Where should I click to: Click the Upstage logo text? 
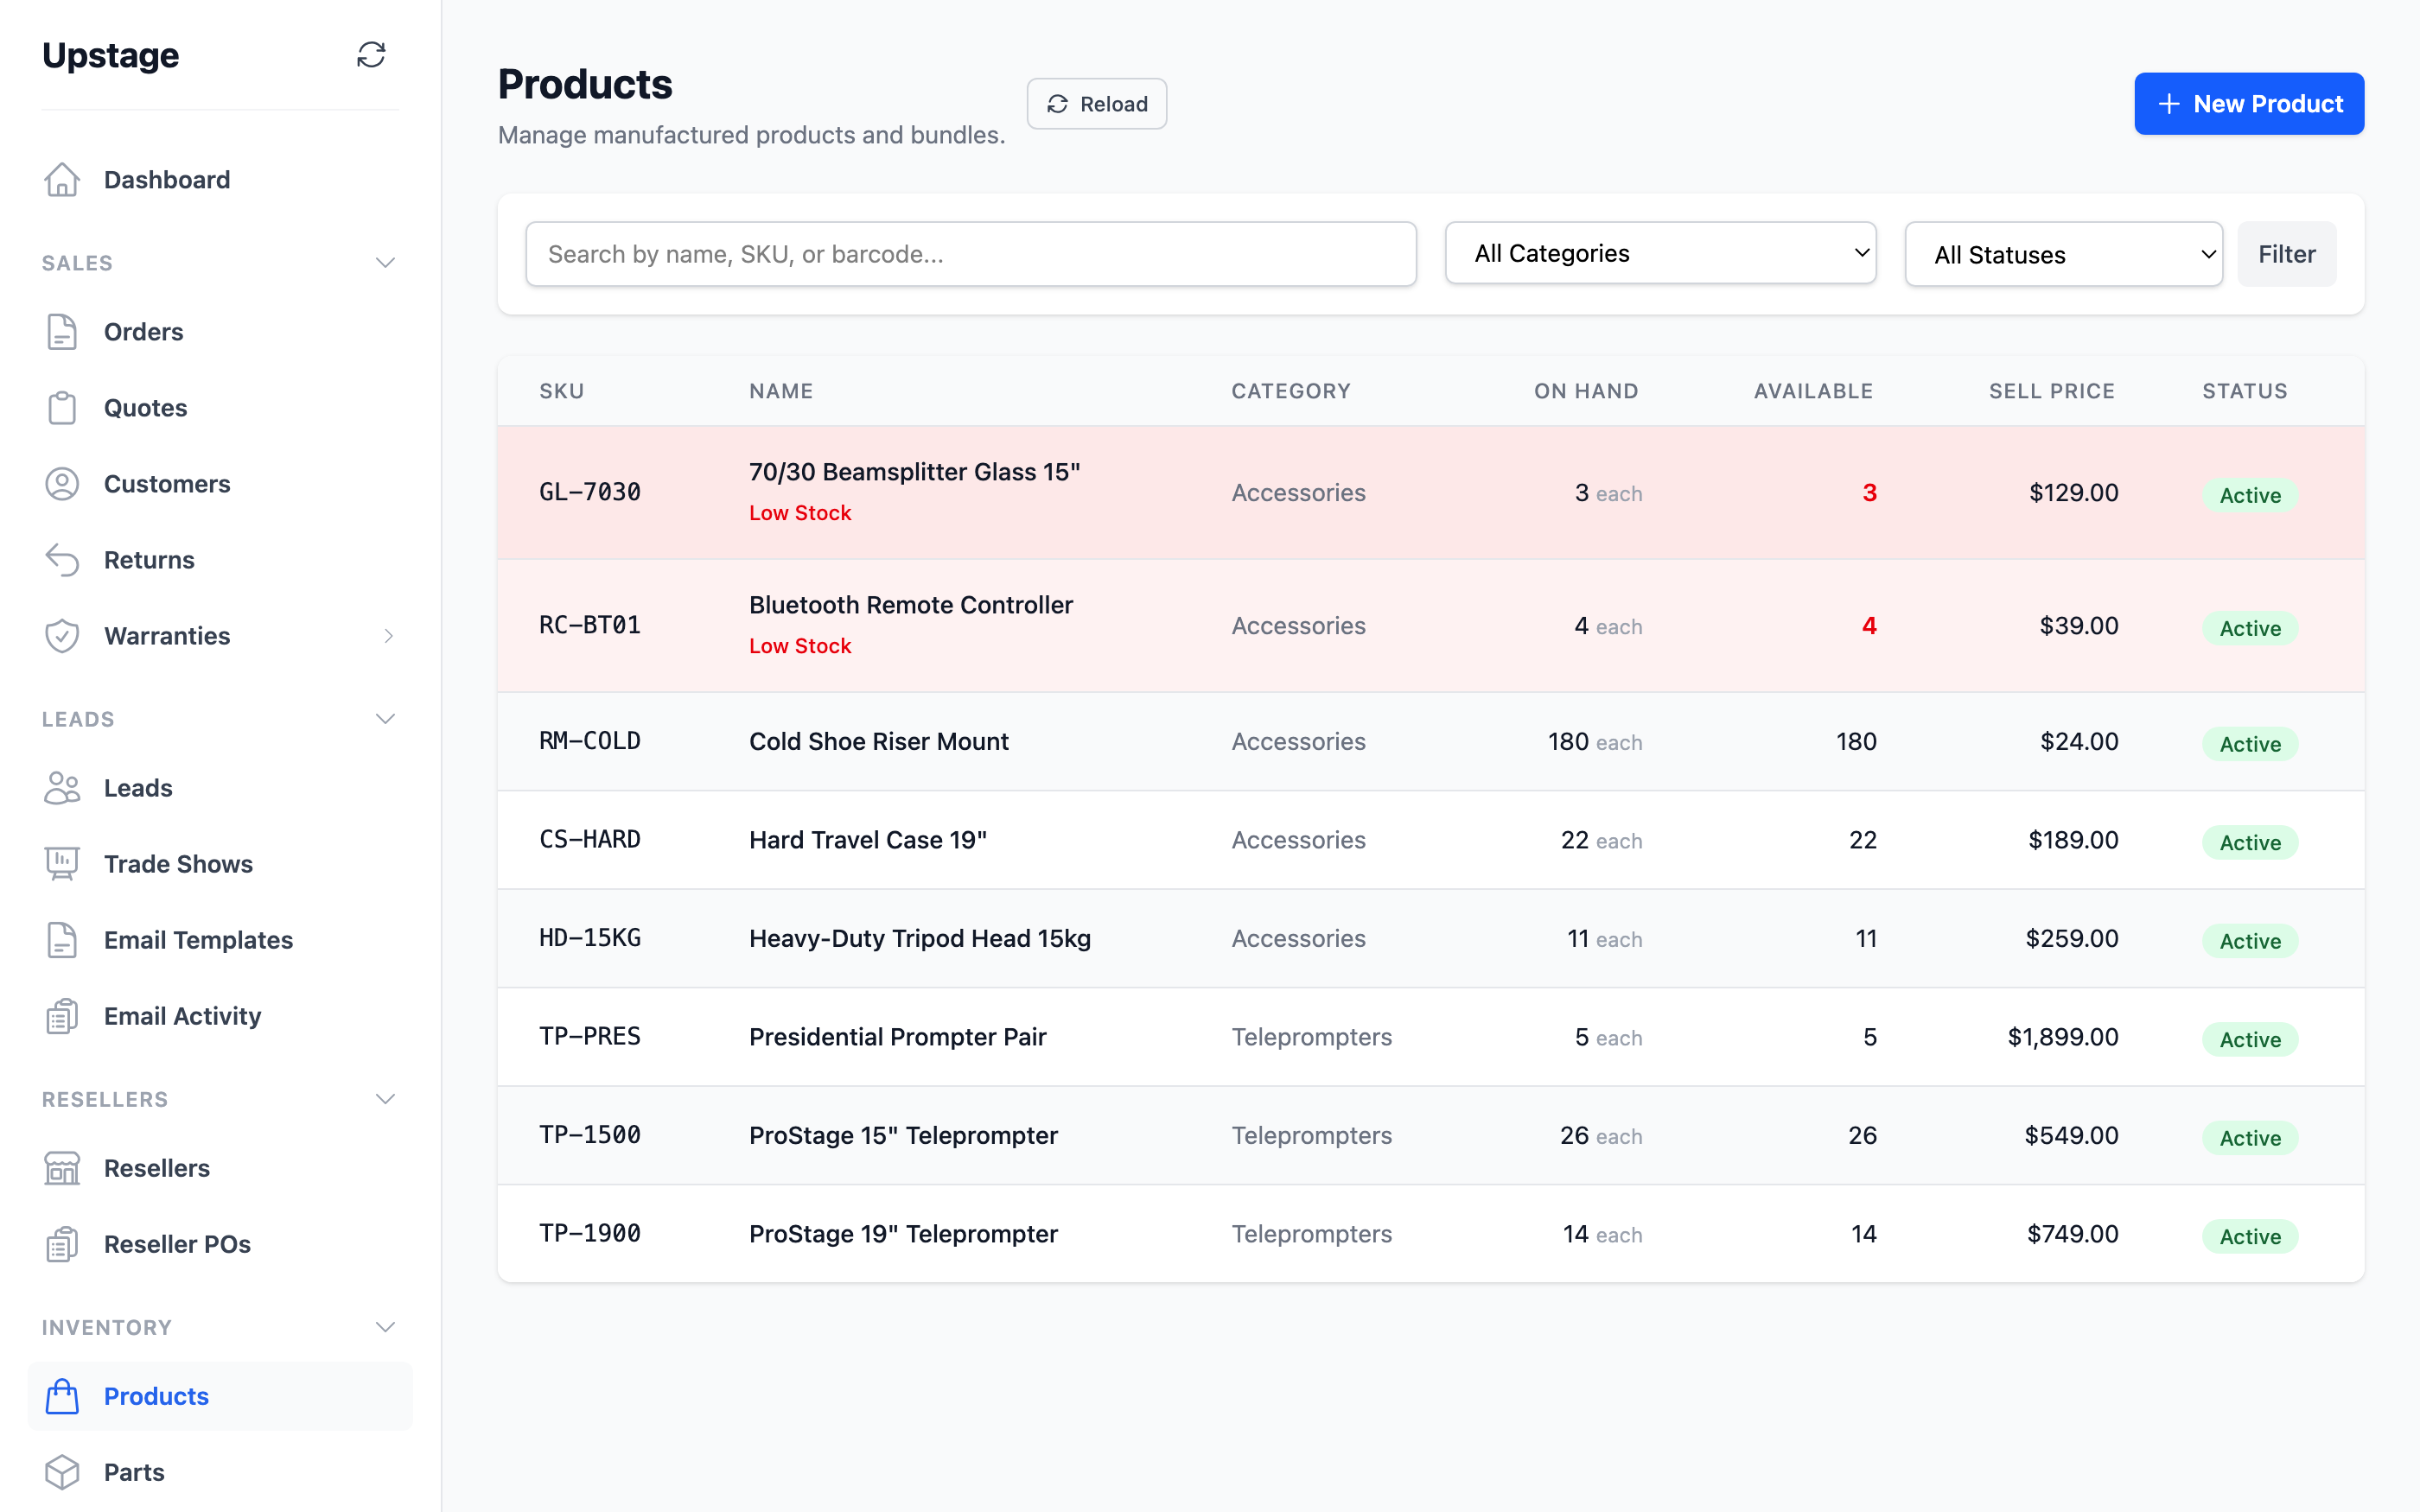[110, 55]
